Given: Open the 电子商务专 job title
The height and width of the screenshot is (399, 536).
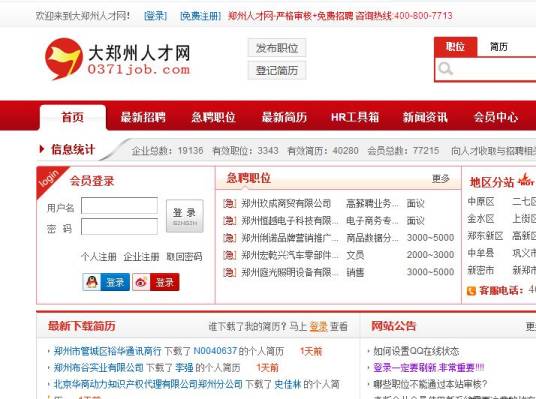Looking at the screenshot, I should click(372, 221).
